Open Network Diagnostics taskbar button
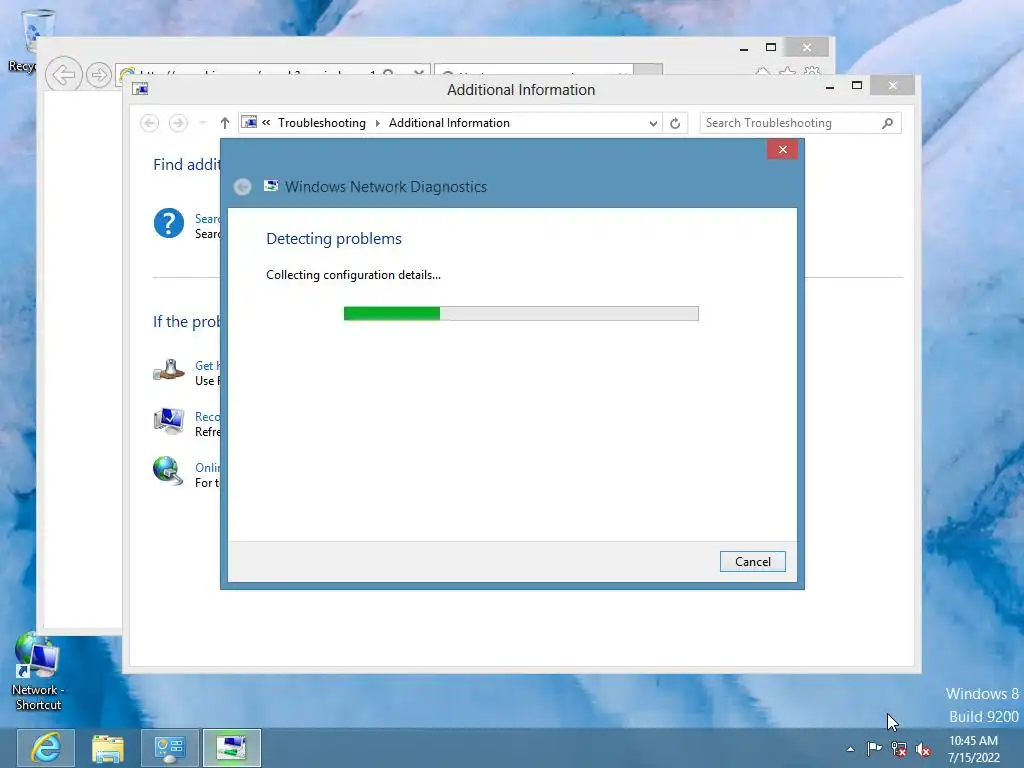 [232, 748]
